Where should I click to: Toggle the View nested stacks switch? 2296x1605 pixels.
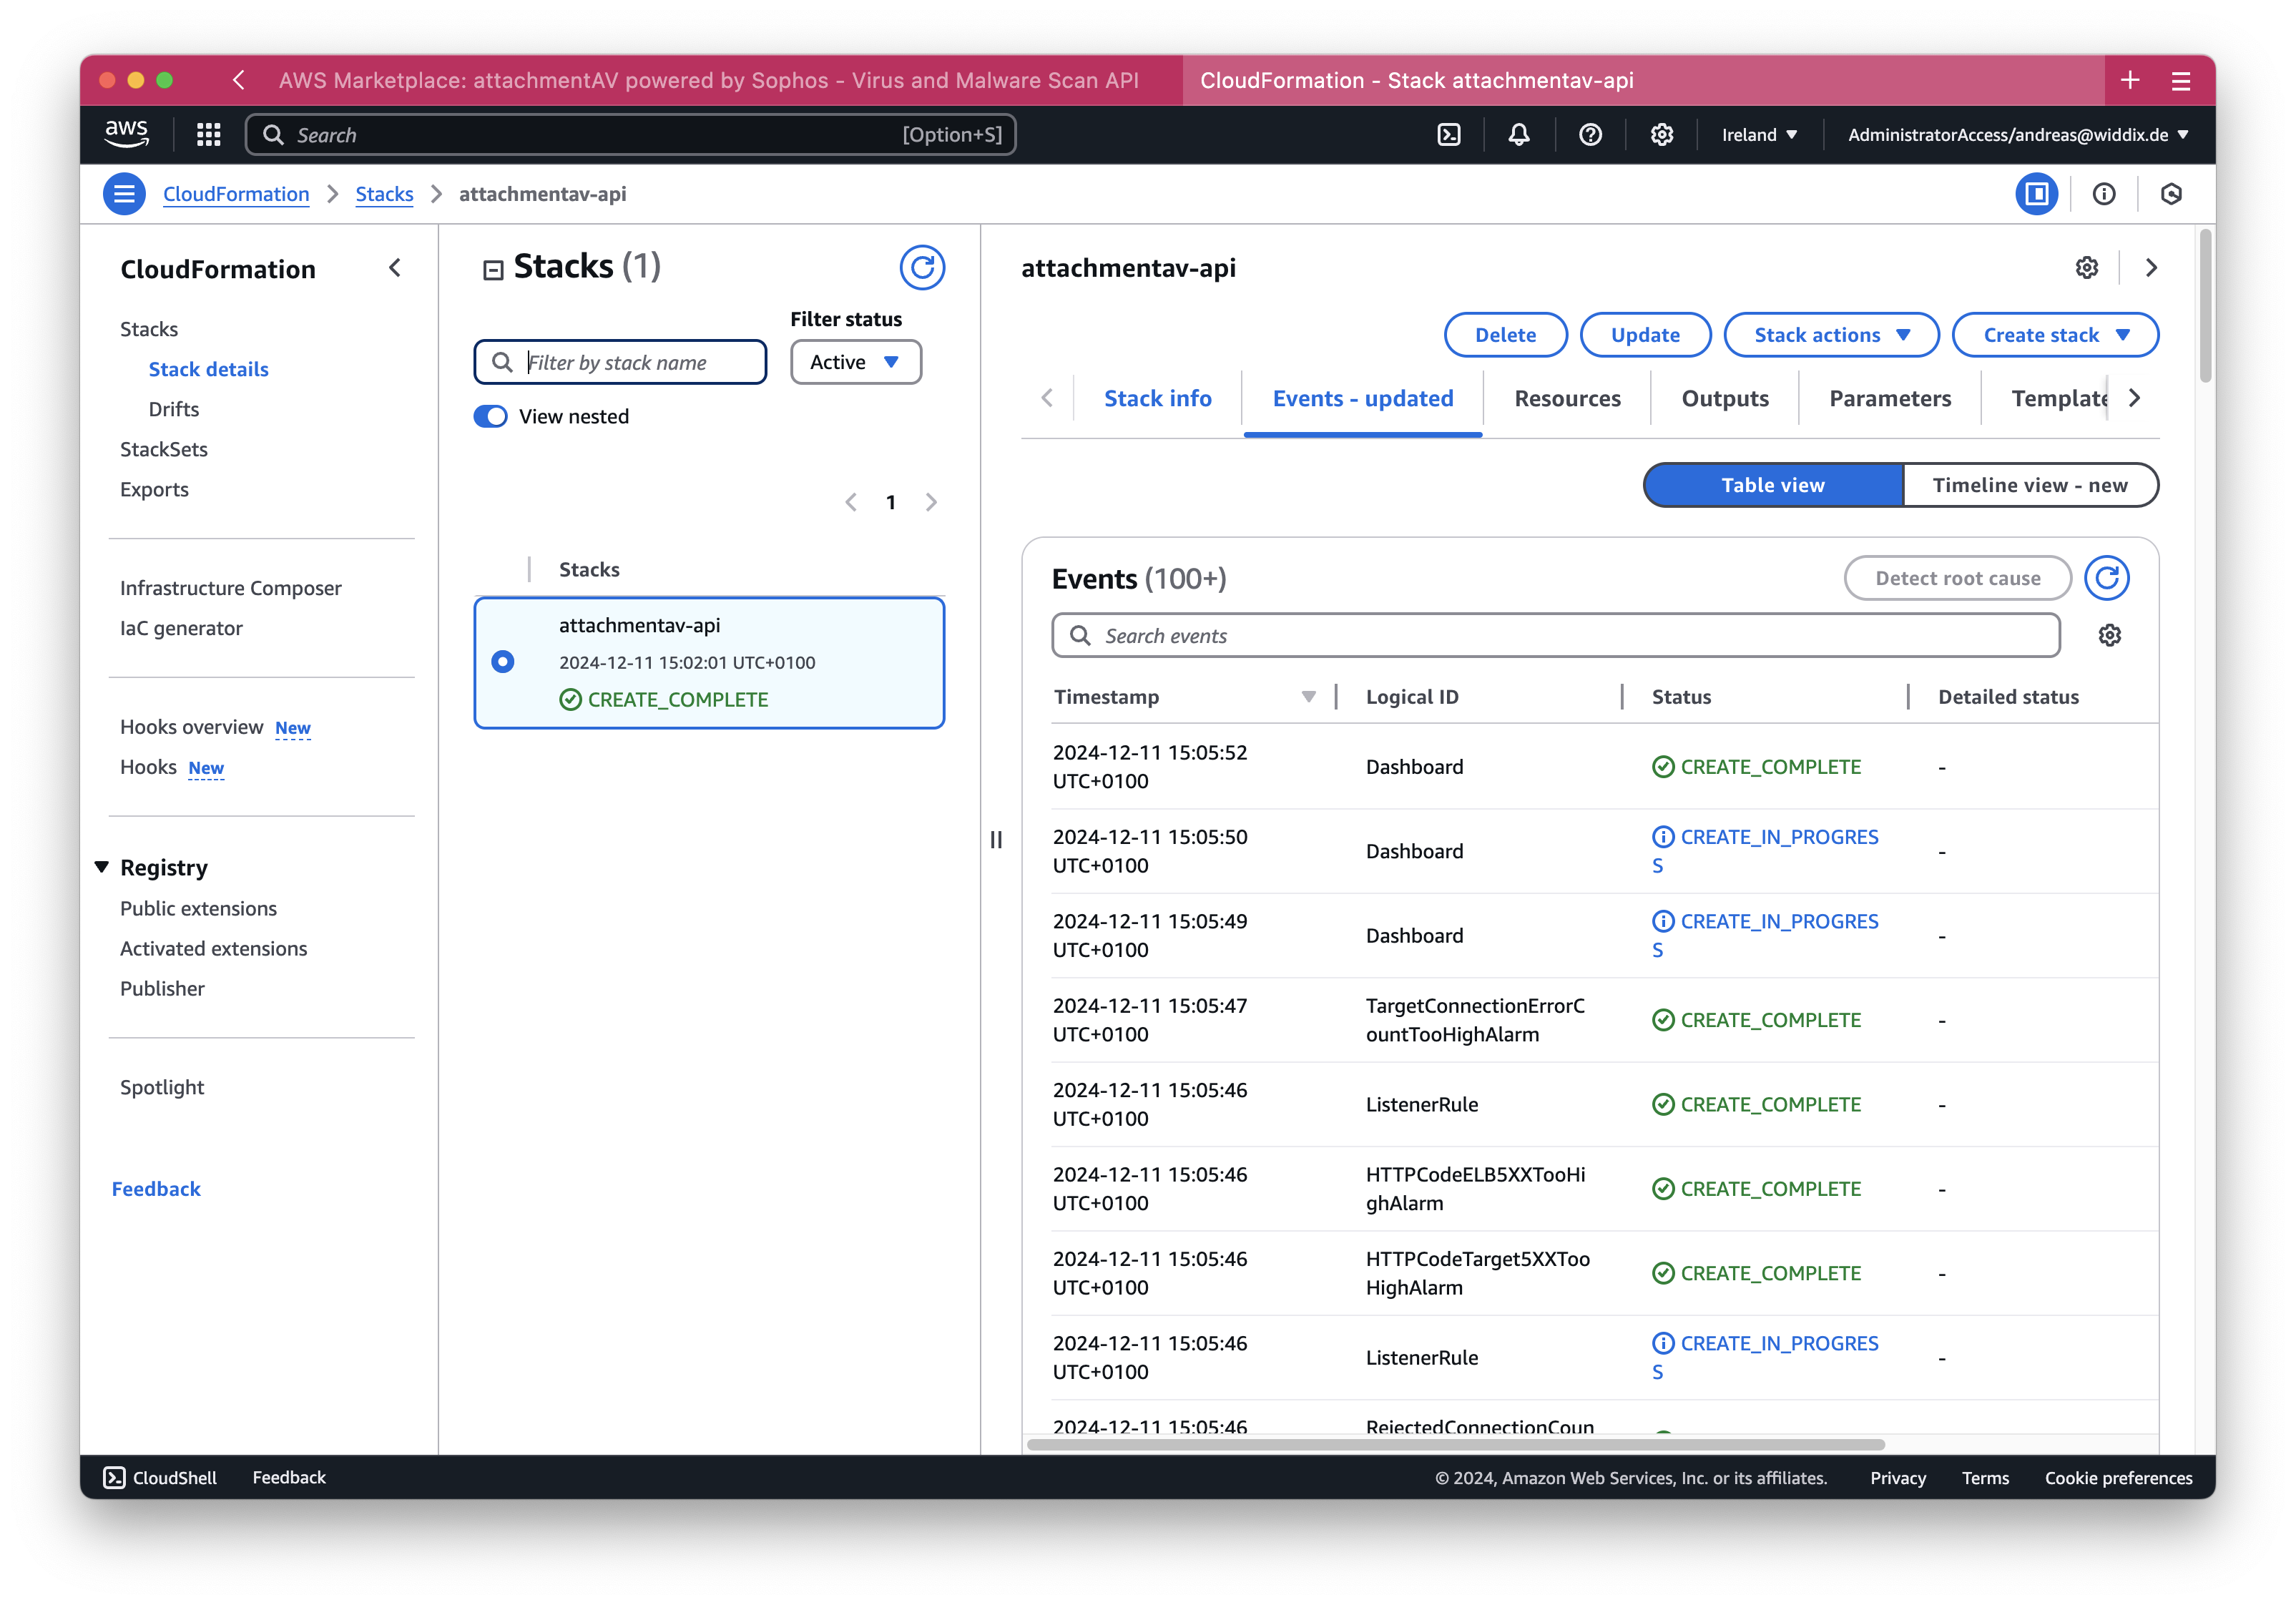coord(492,416)
